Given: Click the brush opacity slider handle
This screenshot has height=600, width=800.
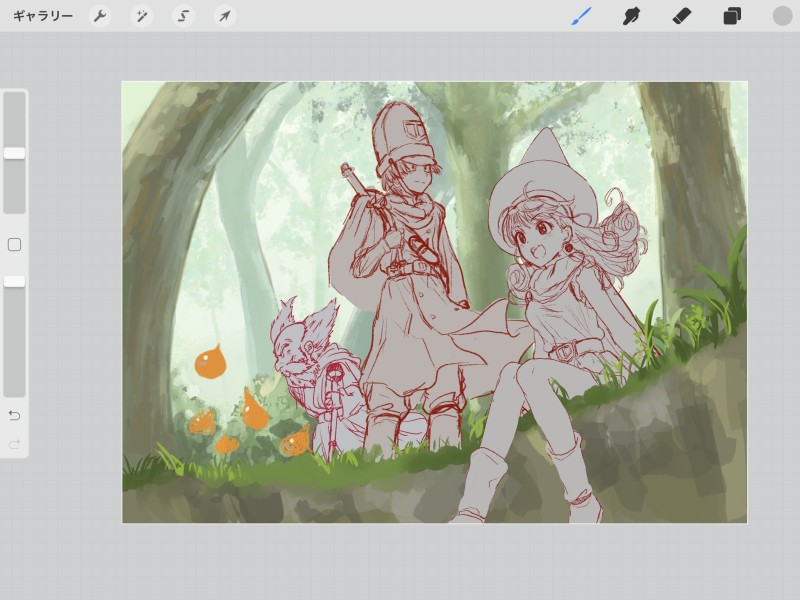Looking at the screenshot, I should 14,282.
